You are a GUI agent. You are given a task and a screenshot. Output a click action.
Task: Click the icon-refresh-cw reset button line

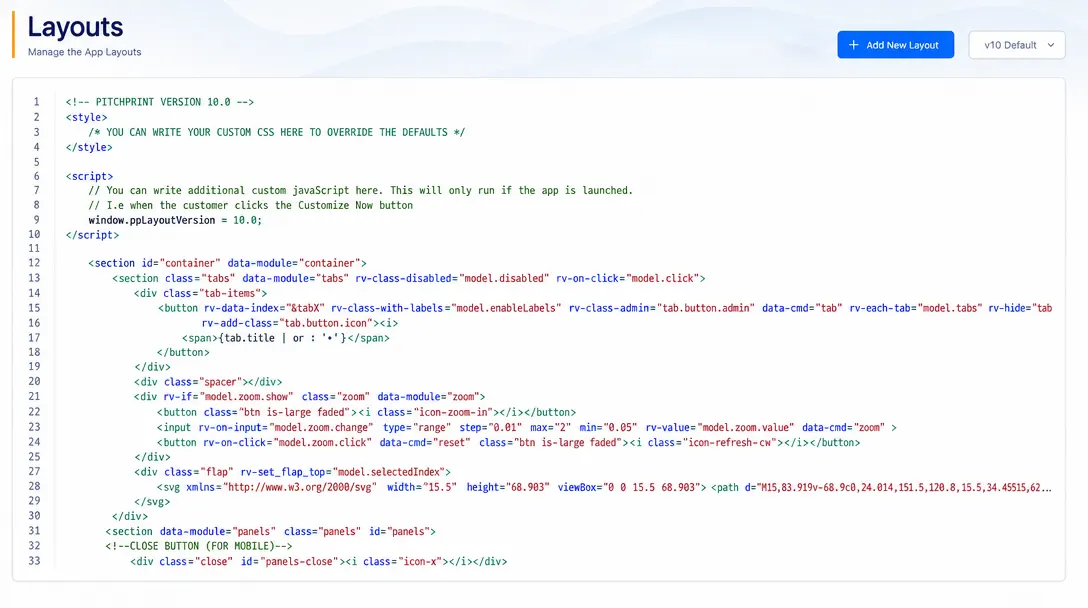pyautogui.click(x=509, y=442)
